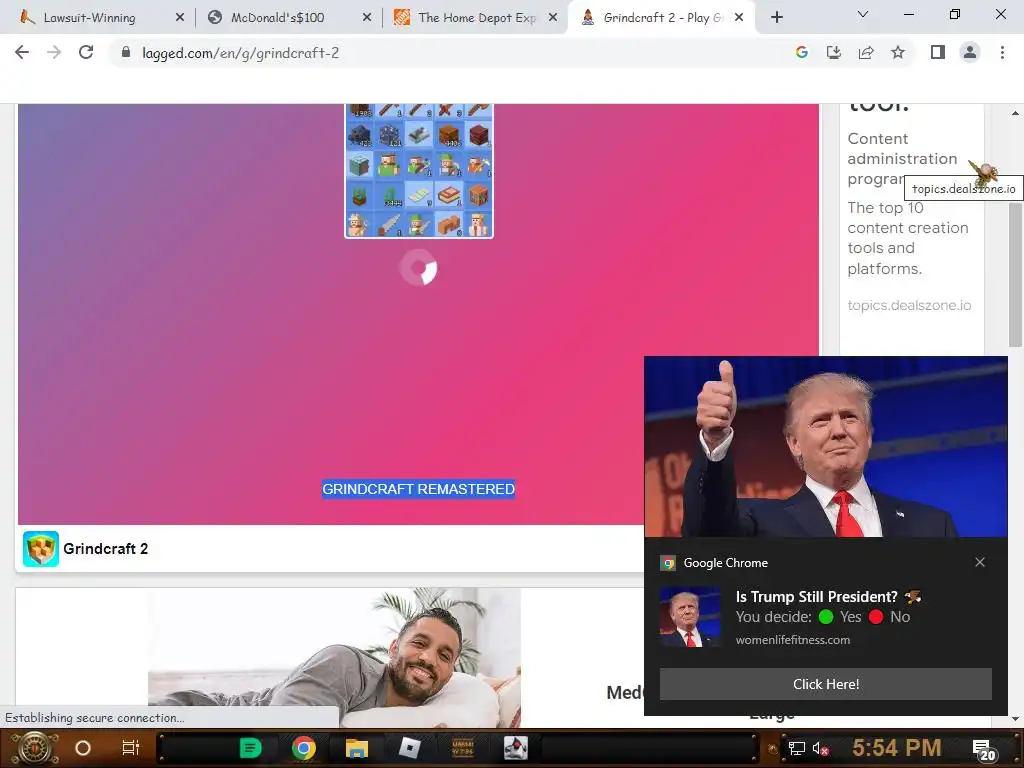Open the Chrome three-dot menu
The width and height of the screenshot is (1024, 768).
[1002, 52]
